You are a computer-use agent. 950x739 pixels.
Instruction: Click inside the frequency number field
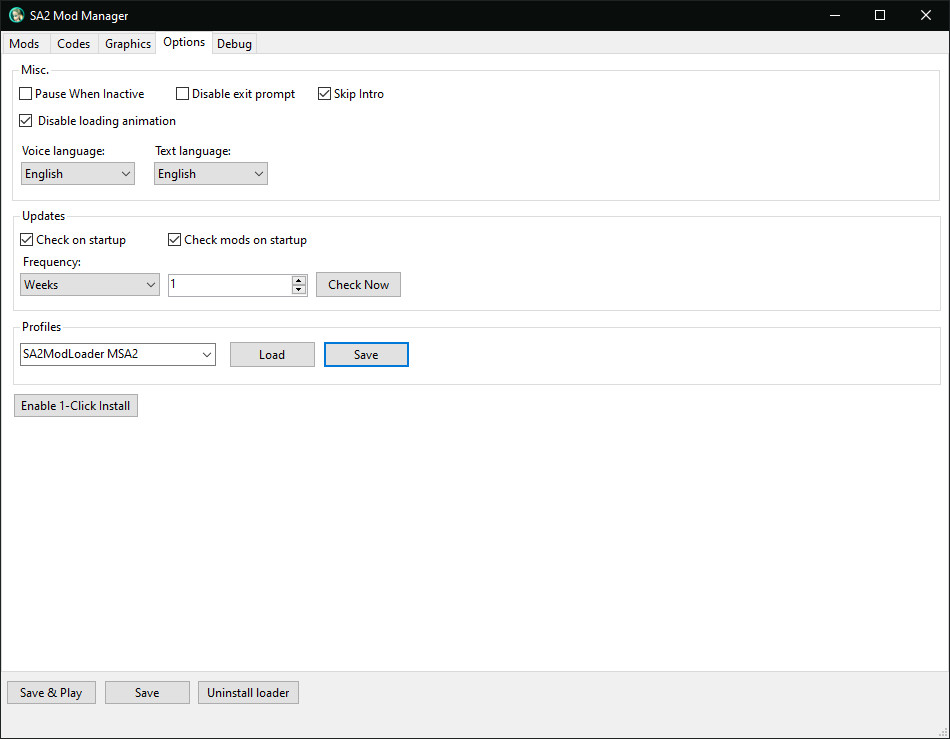click(228, 285)
